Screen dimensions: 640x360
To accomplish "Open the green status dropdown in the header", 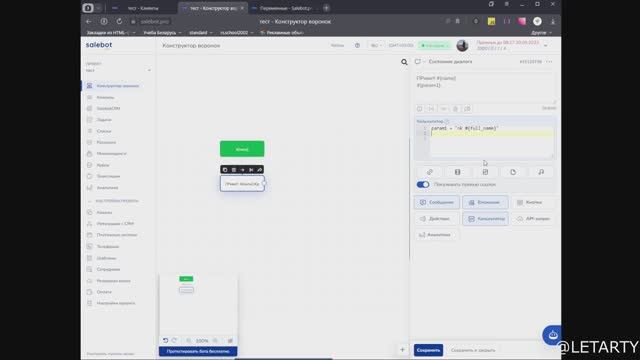I will tap(435, 46).
